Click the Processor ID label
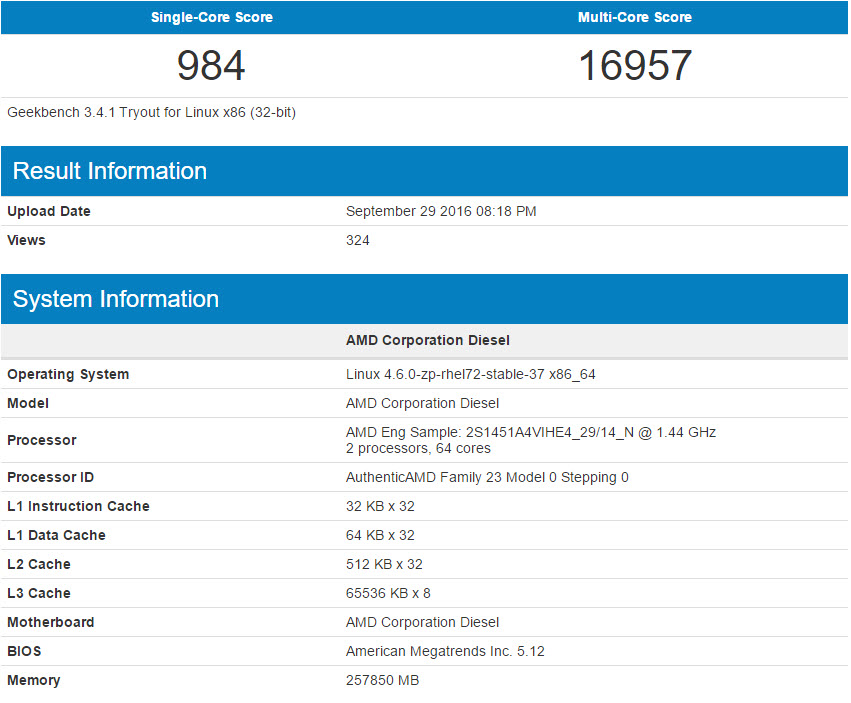This screenshot has width=851, height=703. pyautogui.click(x=50, y=477)
